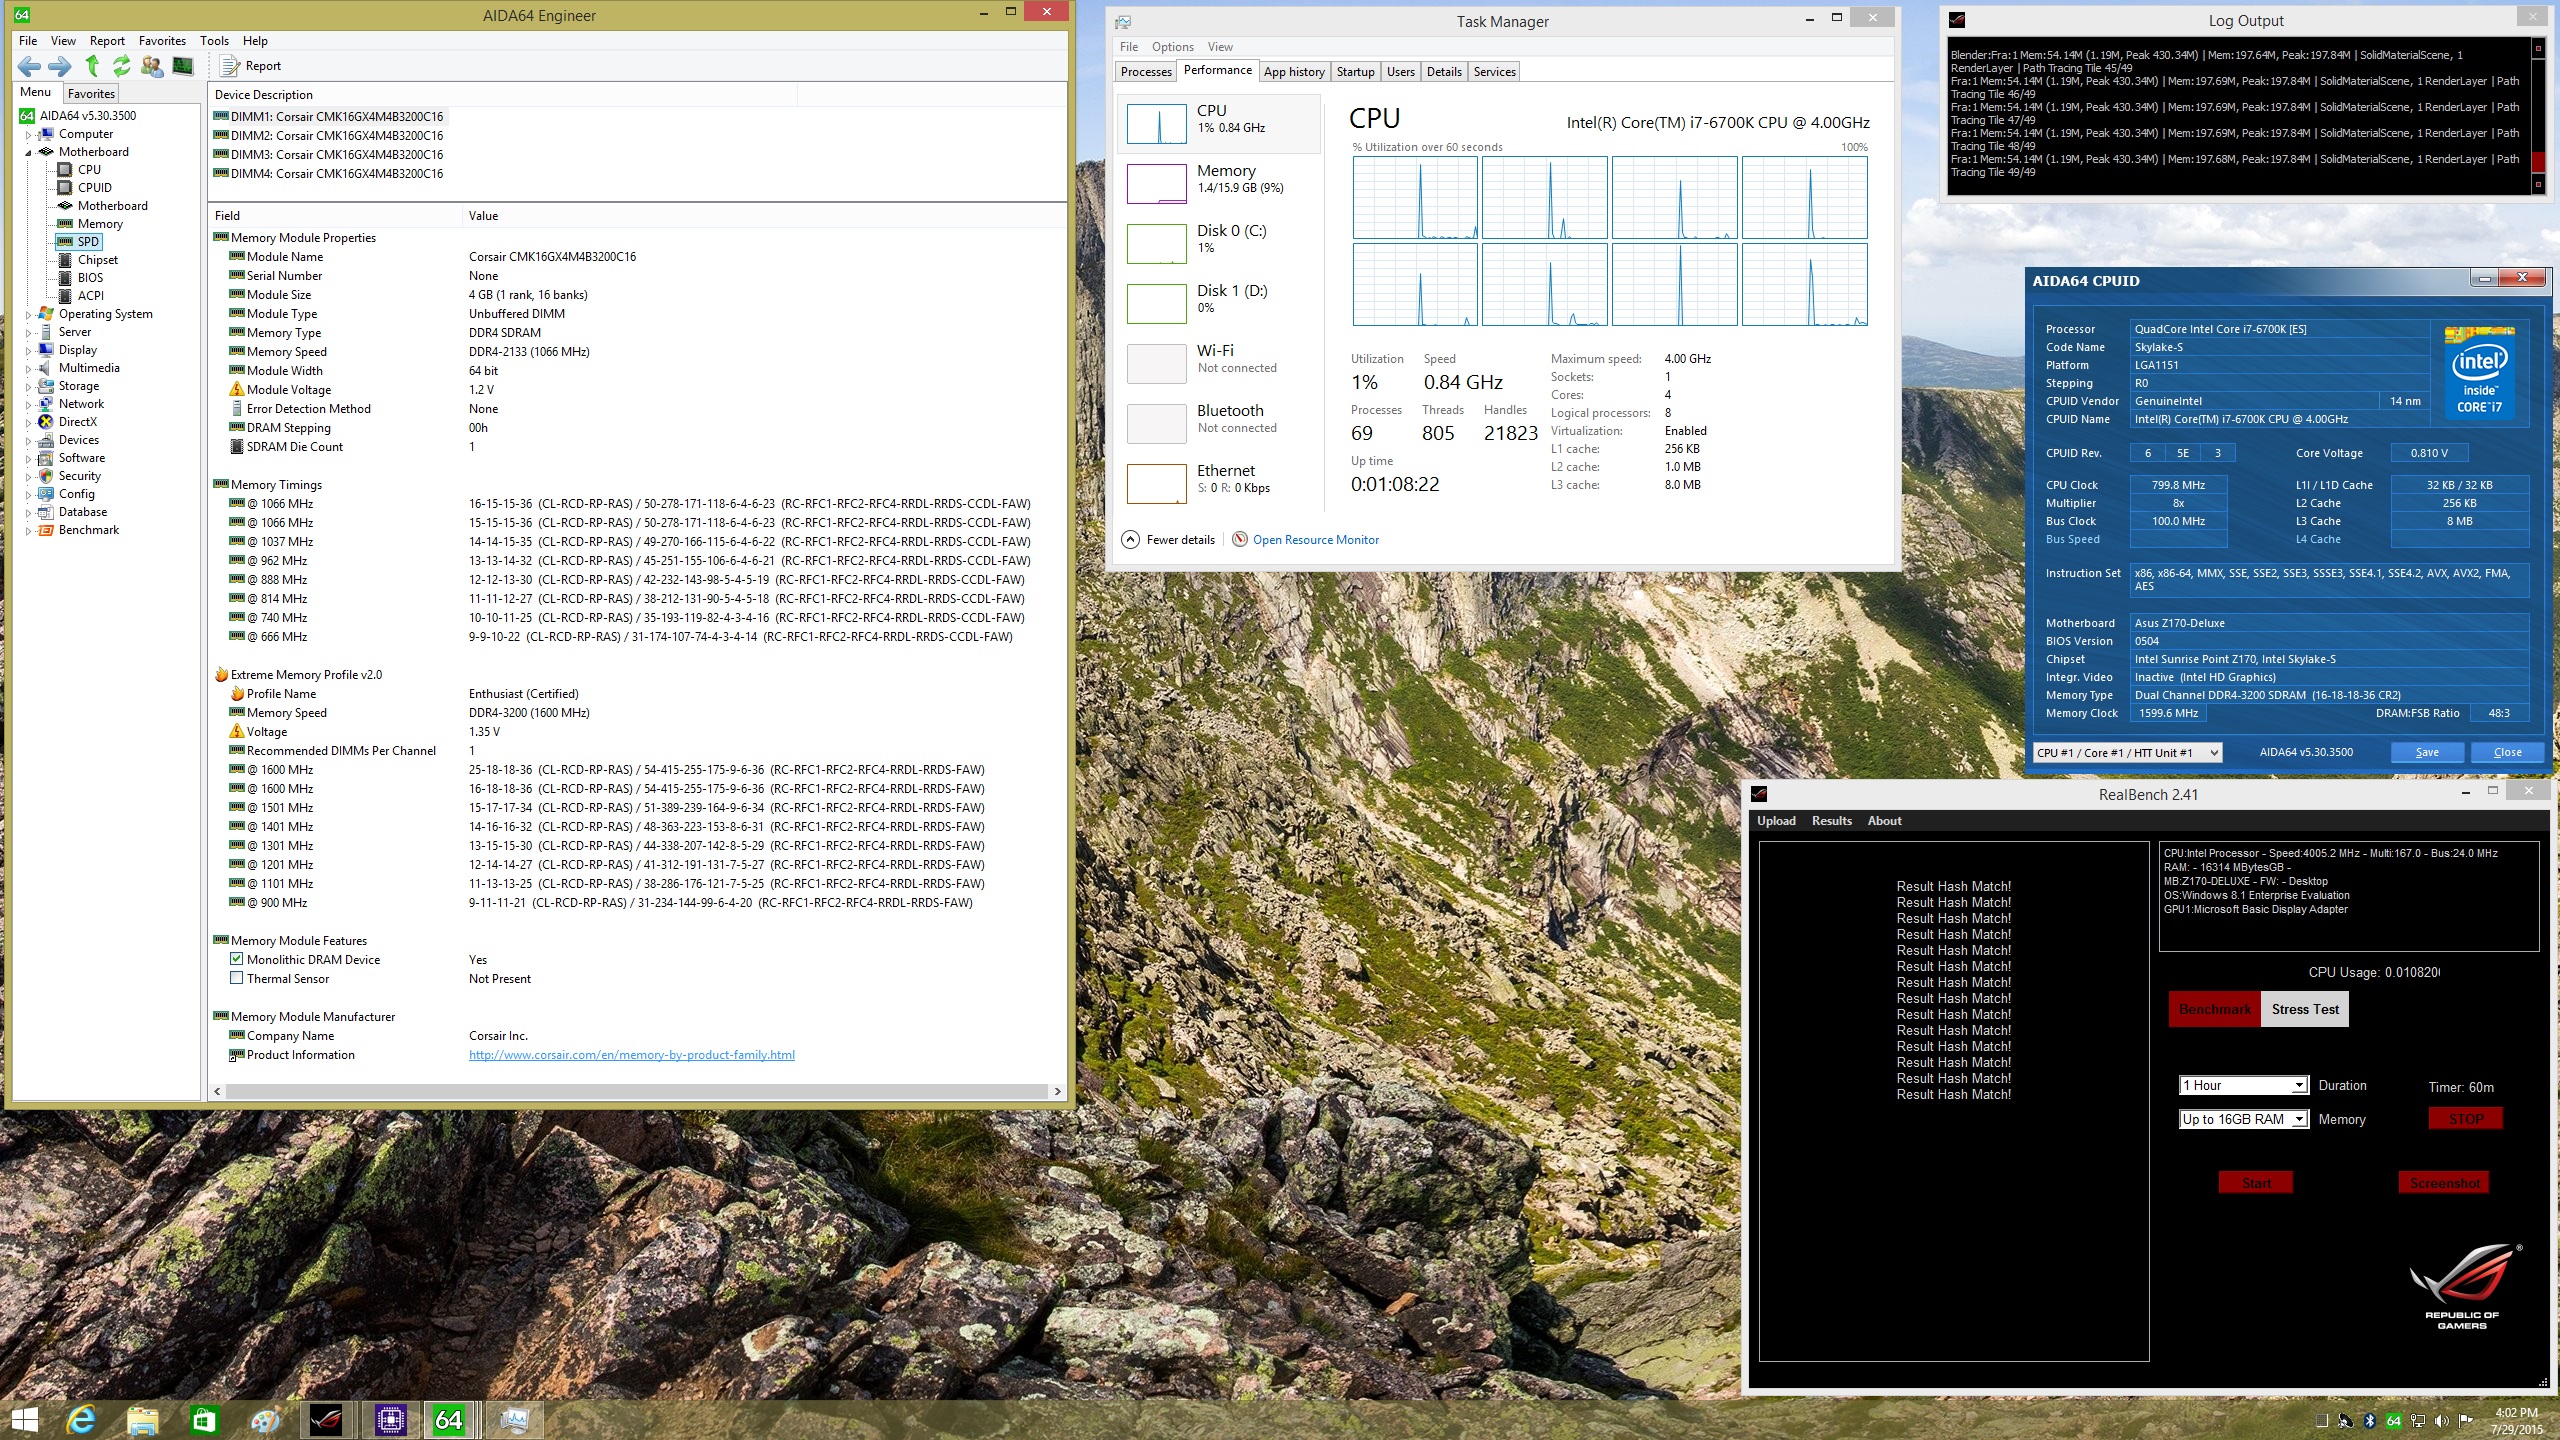Open the Windows Store taskbar icon

coord(204,1419)
